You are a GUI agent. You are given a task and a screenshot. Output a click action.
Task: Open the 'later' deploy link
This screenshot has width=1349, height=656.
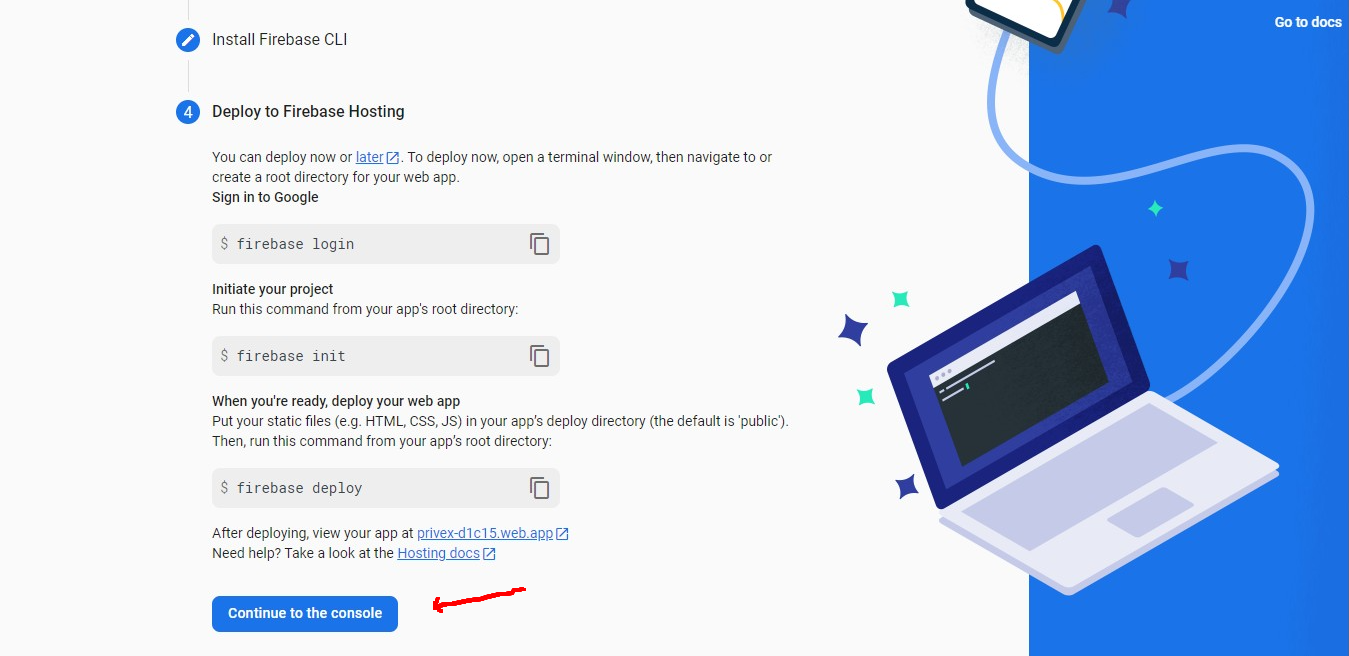pyautogui.click(x=370, y=157)
